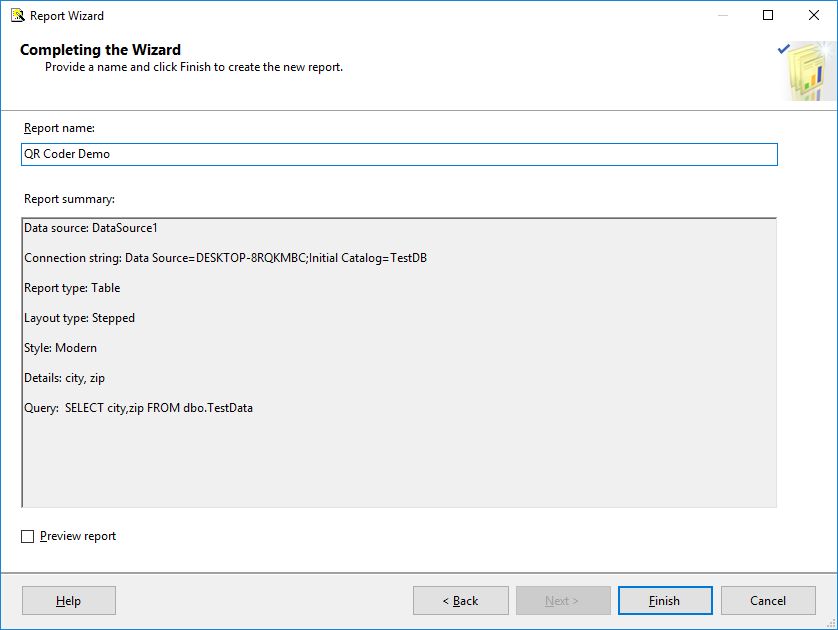Select the Connection string summary line
The image size is (838, 630).
pyautogui.click(x=226, y=258)
